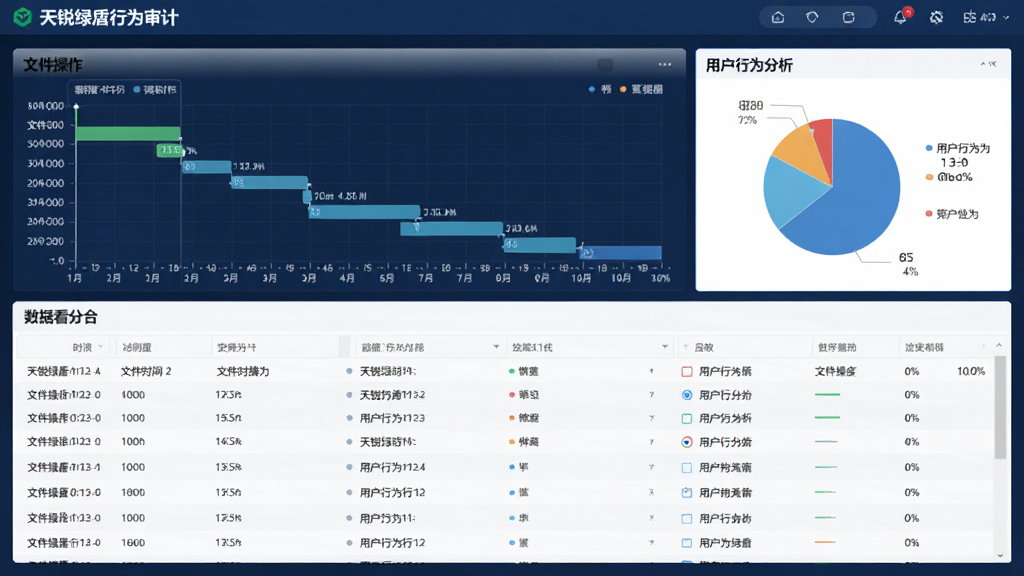Expand the user account dropdown chevron
This screenshot has width=1024, height=576.
pos(1006,18)
